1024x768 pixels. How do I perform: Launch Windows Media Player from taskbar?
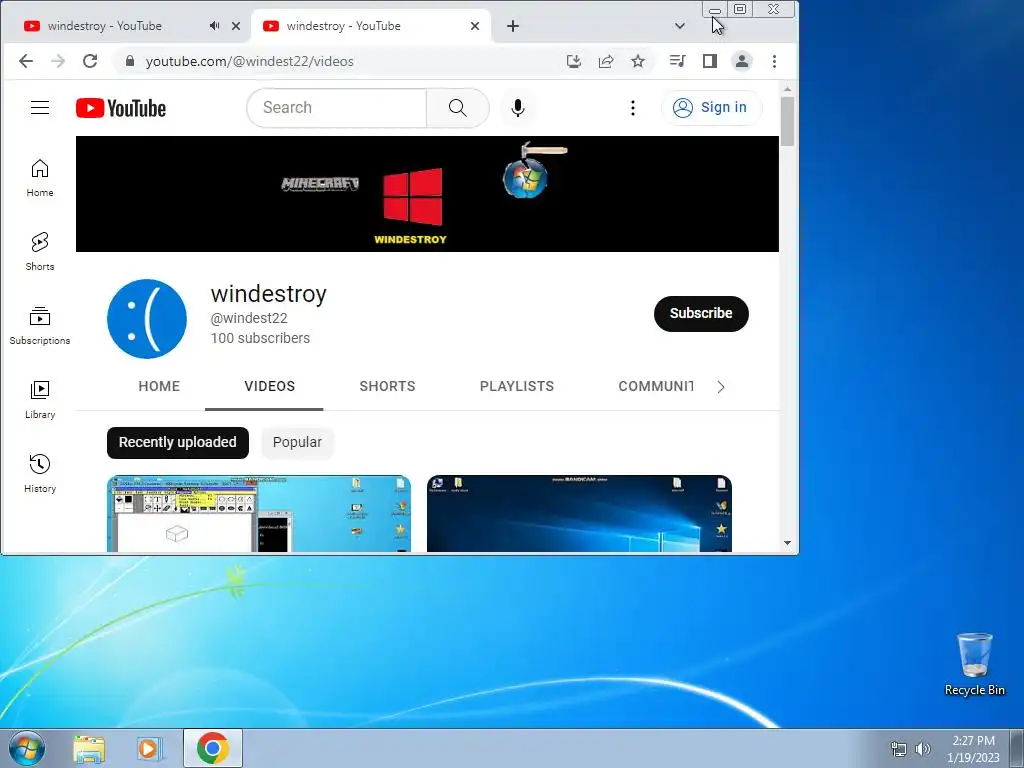tap(149, 748)
